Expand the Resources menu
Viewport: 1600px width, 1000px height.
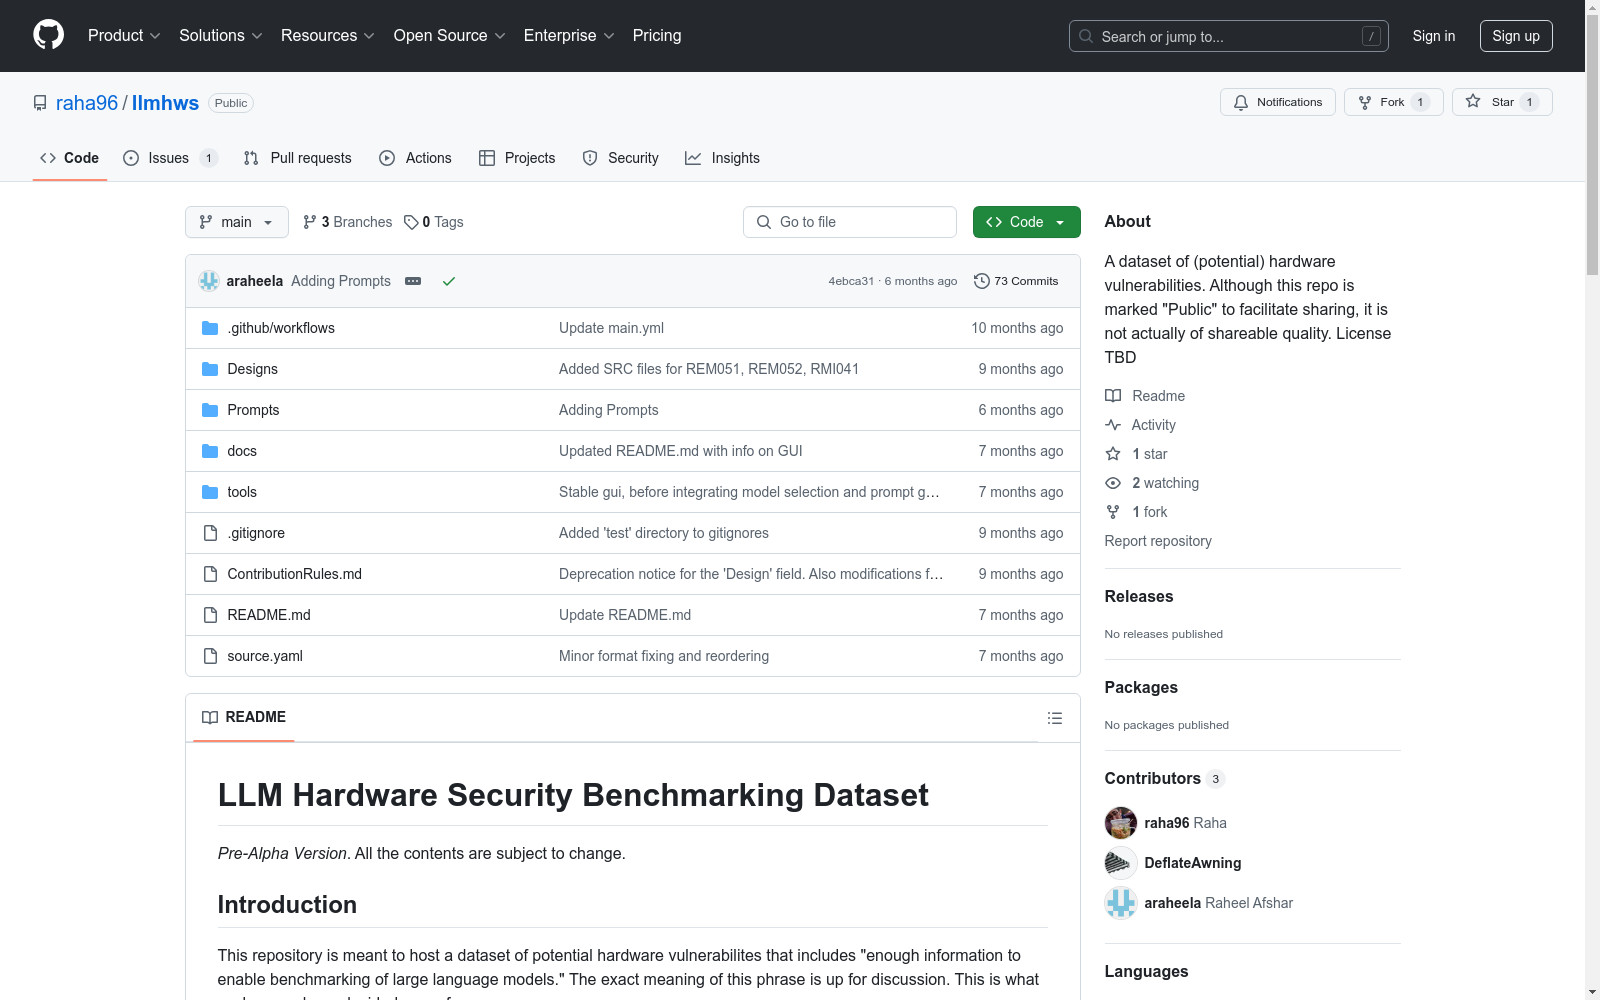(328, 36)
